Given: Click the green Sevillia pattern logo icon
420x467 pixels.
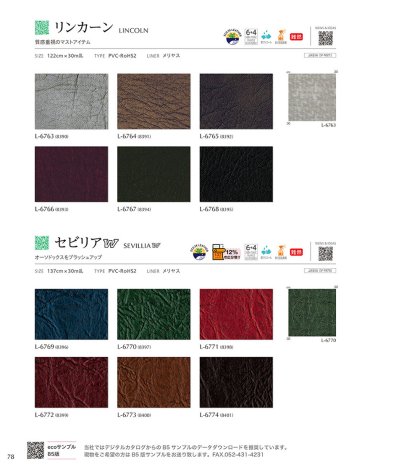Looking at the screenshot, I should click(42, 243).
